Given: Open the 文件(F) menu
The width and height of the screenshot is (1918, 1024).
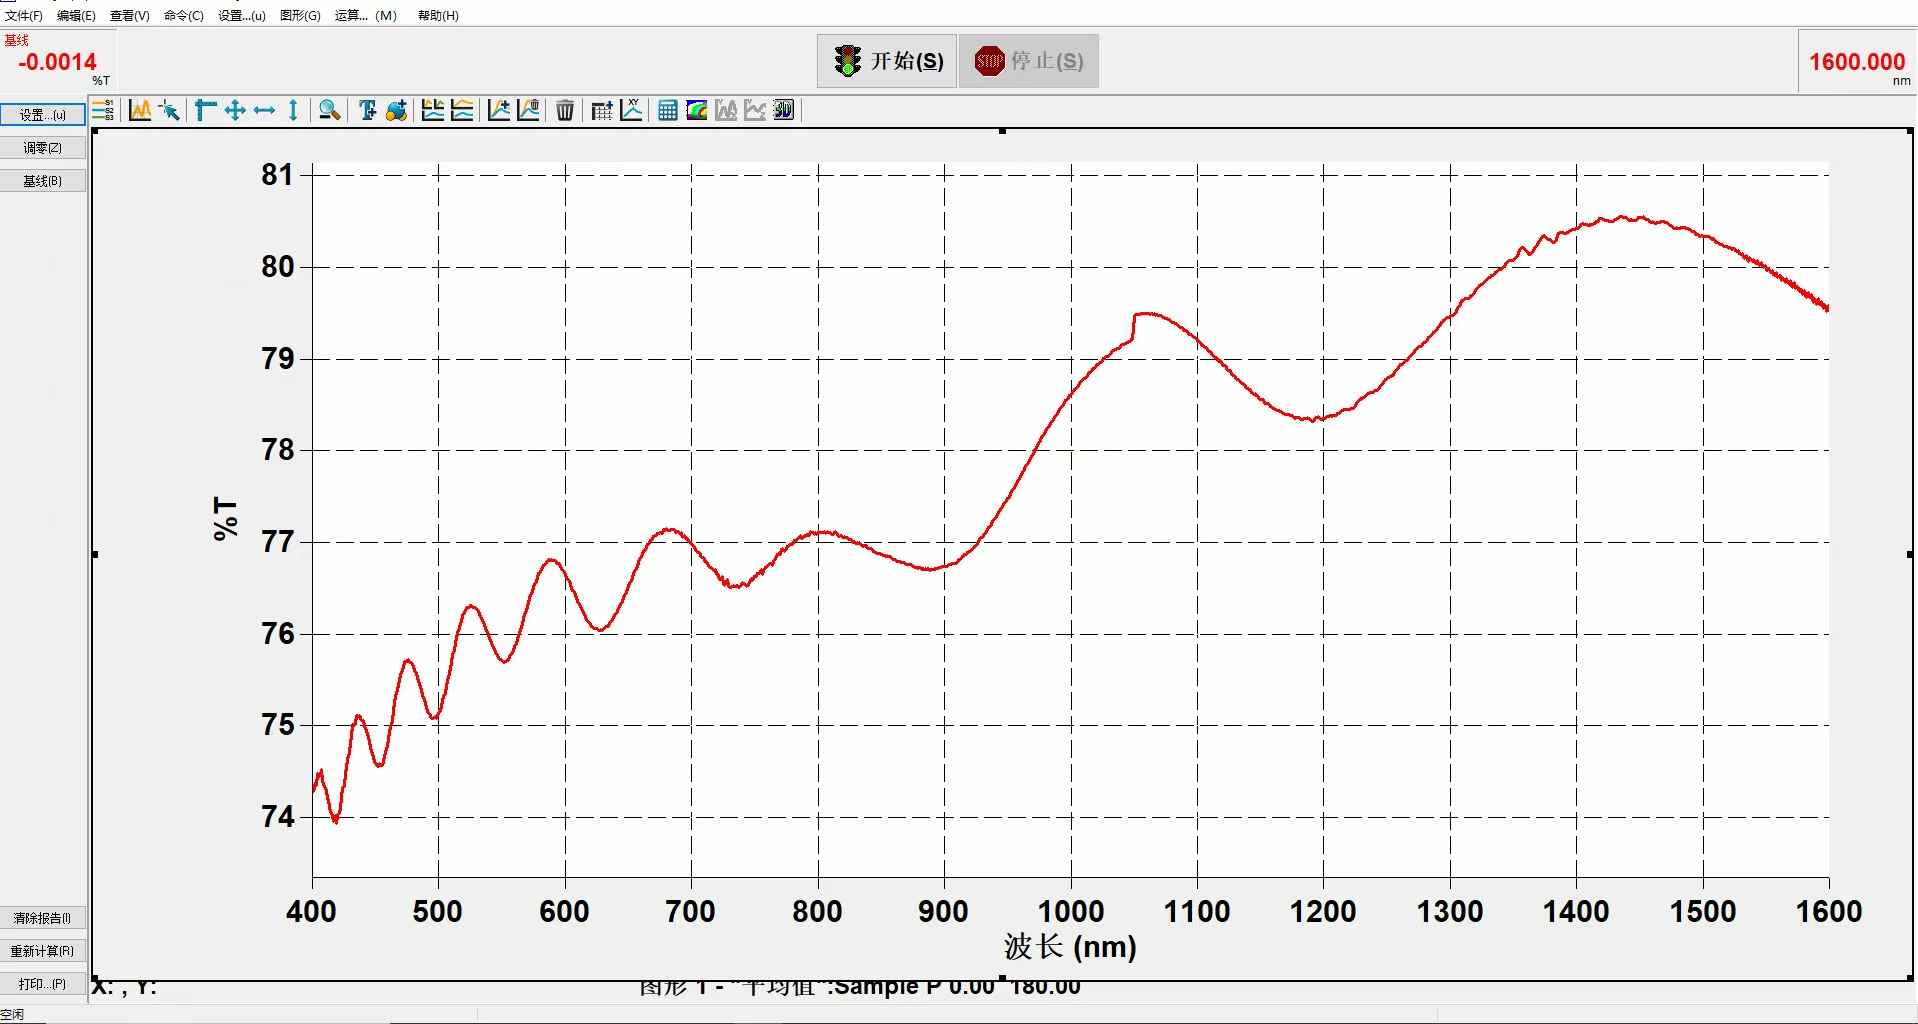Looking at the screenshot, I should pyautogui.click(x=24, y=15).
